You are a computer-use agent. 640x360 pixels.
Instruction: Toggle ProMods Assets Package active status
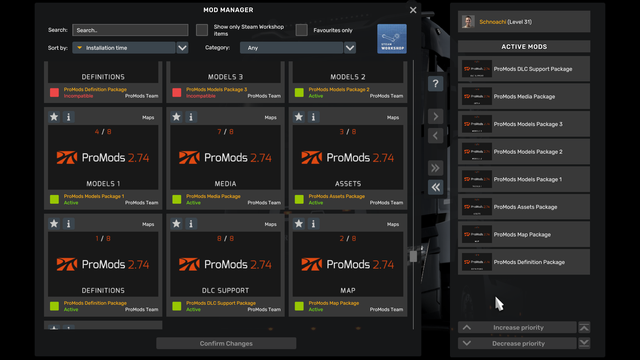[x=299, y=199]
